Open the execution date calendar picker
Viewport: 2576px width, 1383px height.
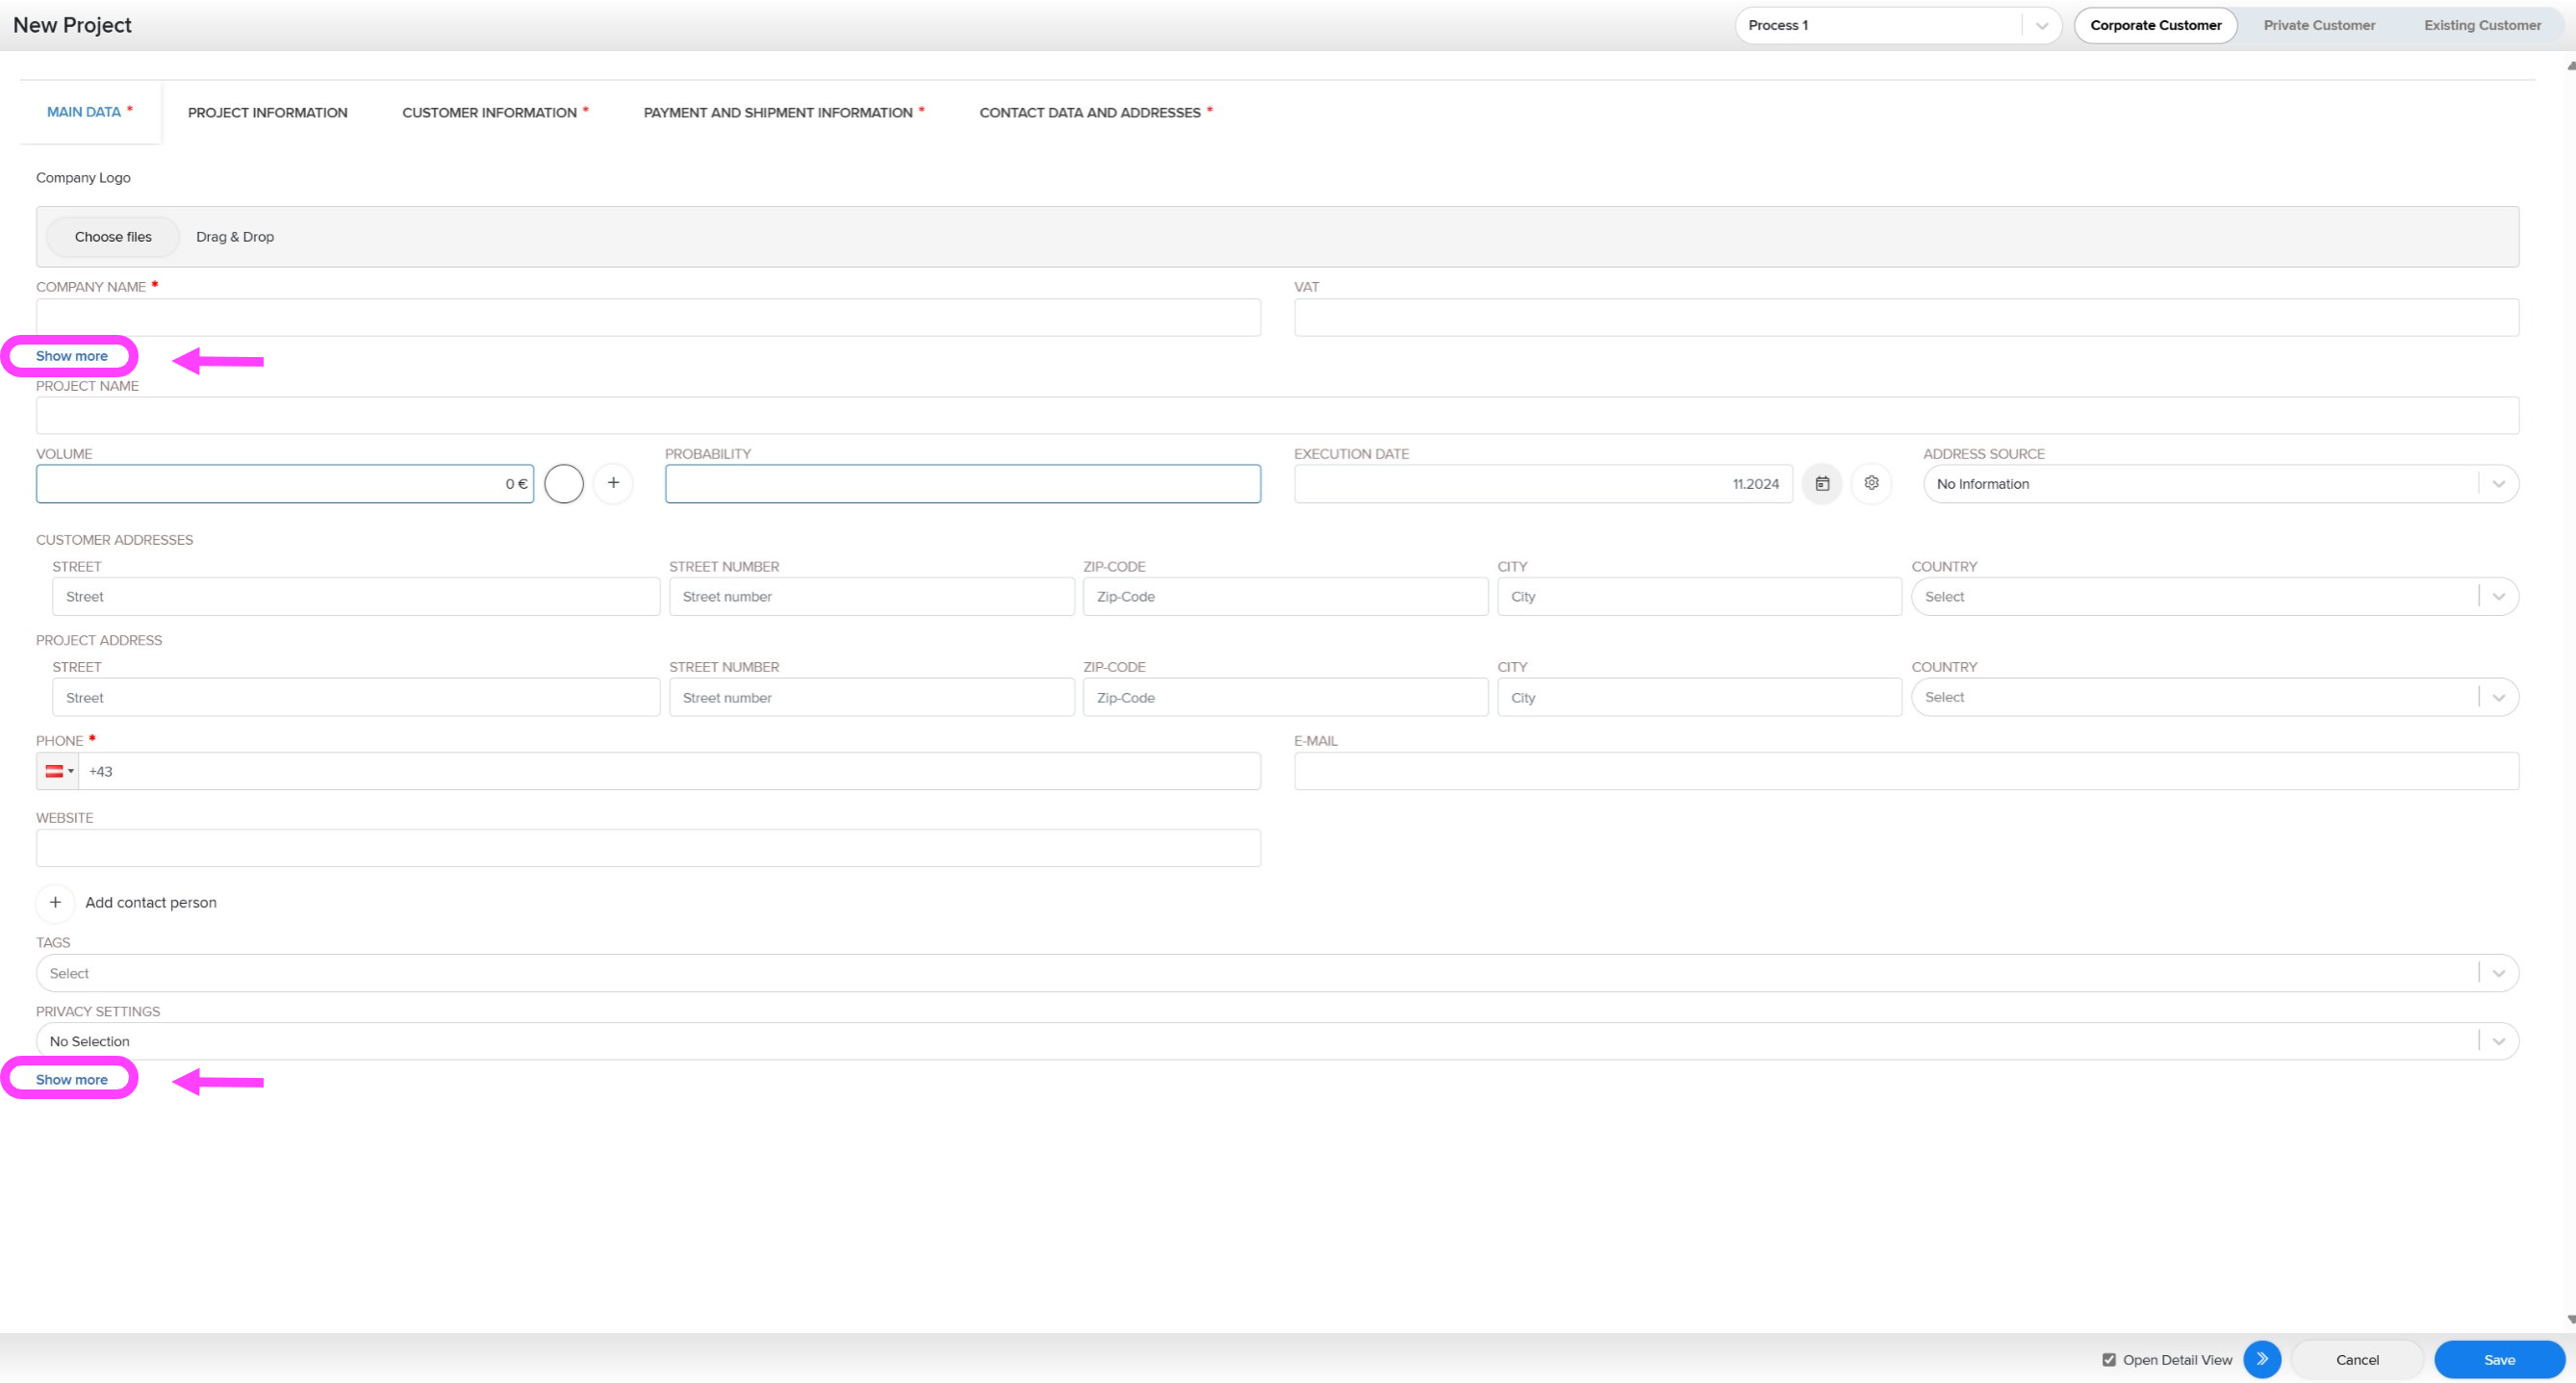pyautogui.click(x=1822, y=484)
